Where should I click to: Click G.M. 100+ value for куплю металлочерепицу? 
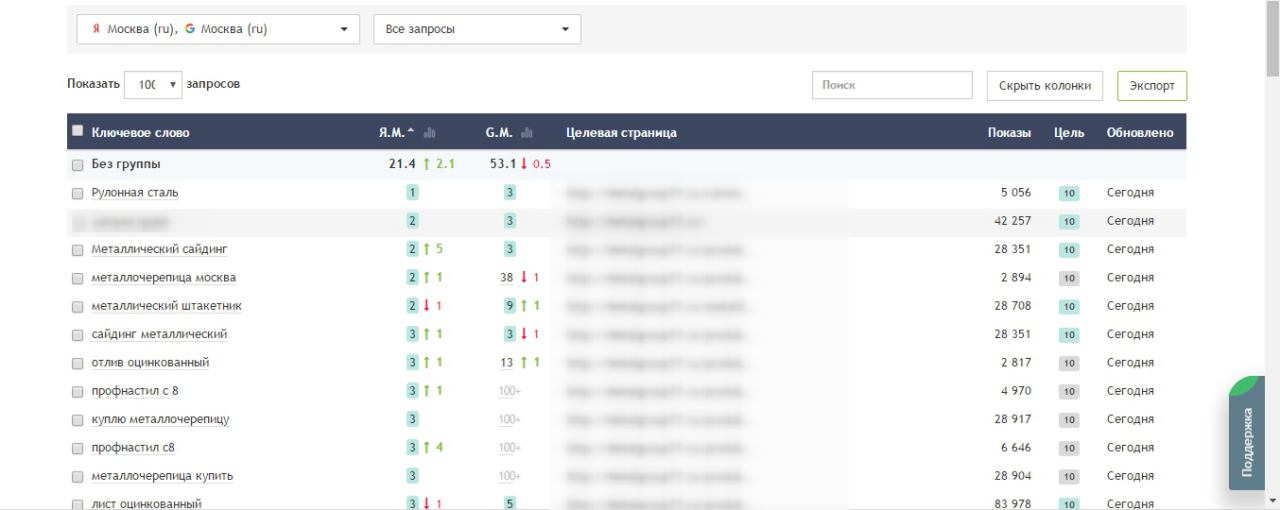pos(510,419)
